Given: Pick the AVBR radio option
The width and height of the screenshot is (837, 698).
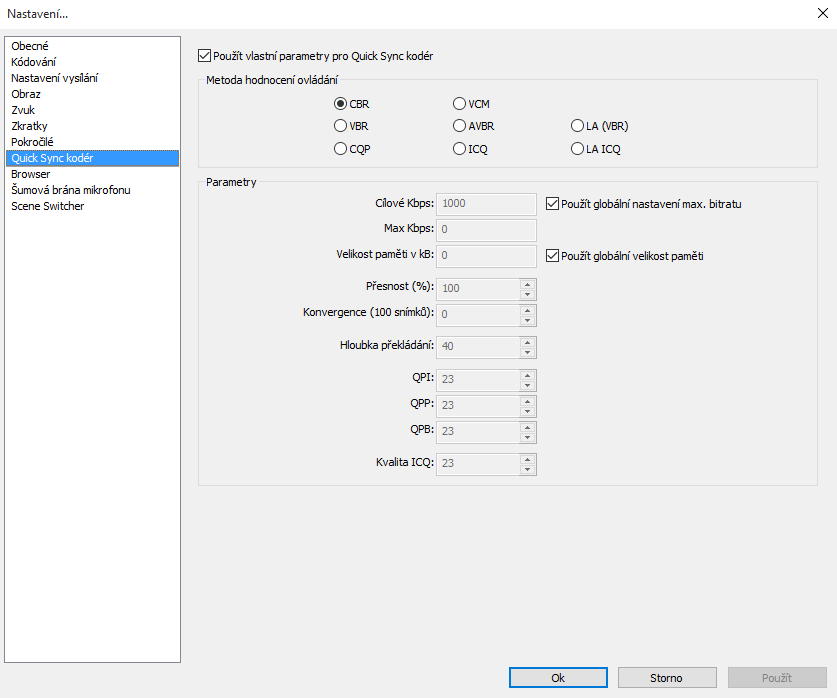Looking at the screenshot, I should click(x=460, y=127).
